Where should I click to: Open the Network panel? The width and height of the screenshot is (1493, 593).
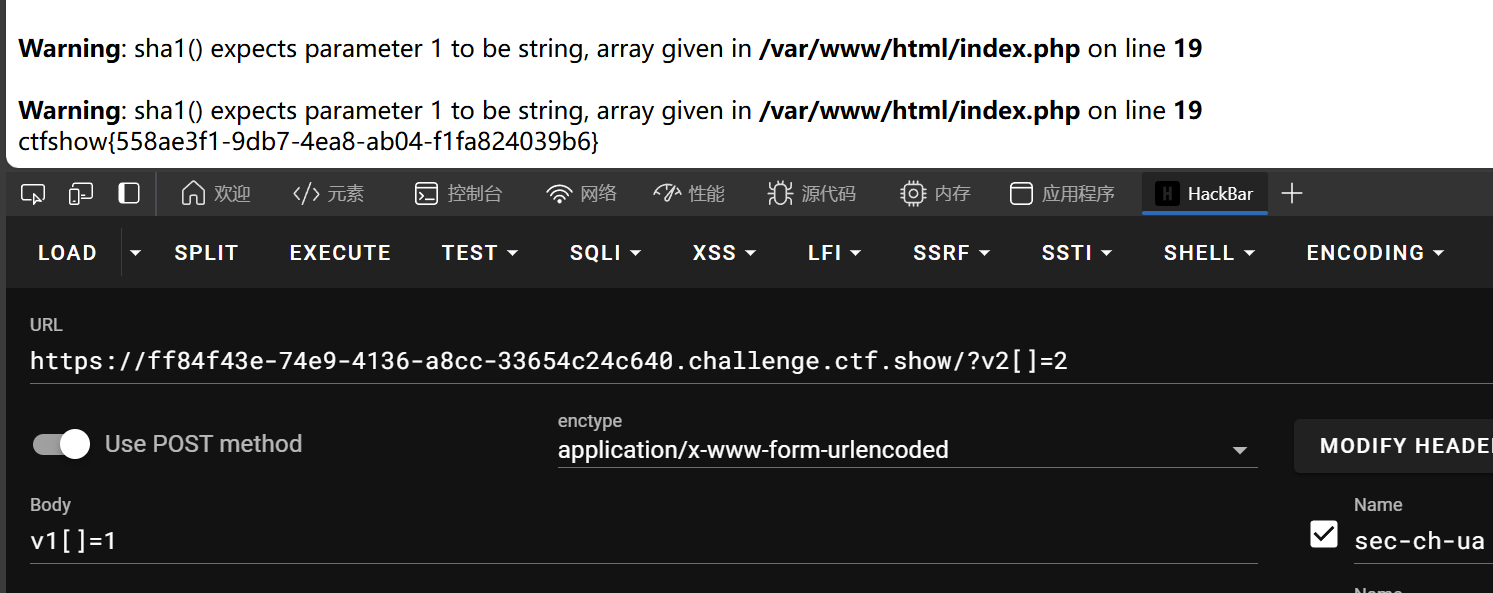click(582, 194)
